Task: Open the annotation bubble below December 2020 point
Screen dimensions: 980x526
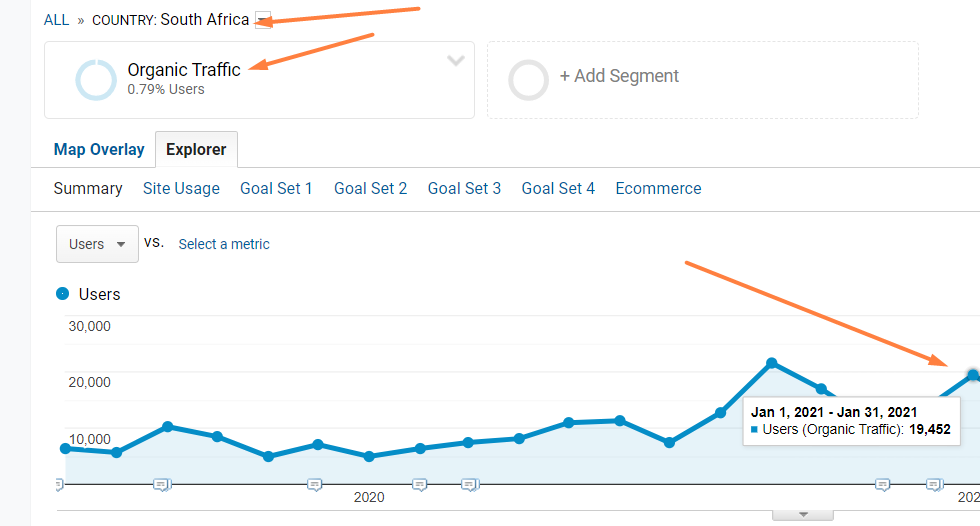Action: [x=882, y=484]
